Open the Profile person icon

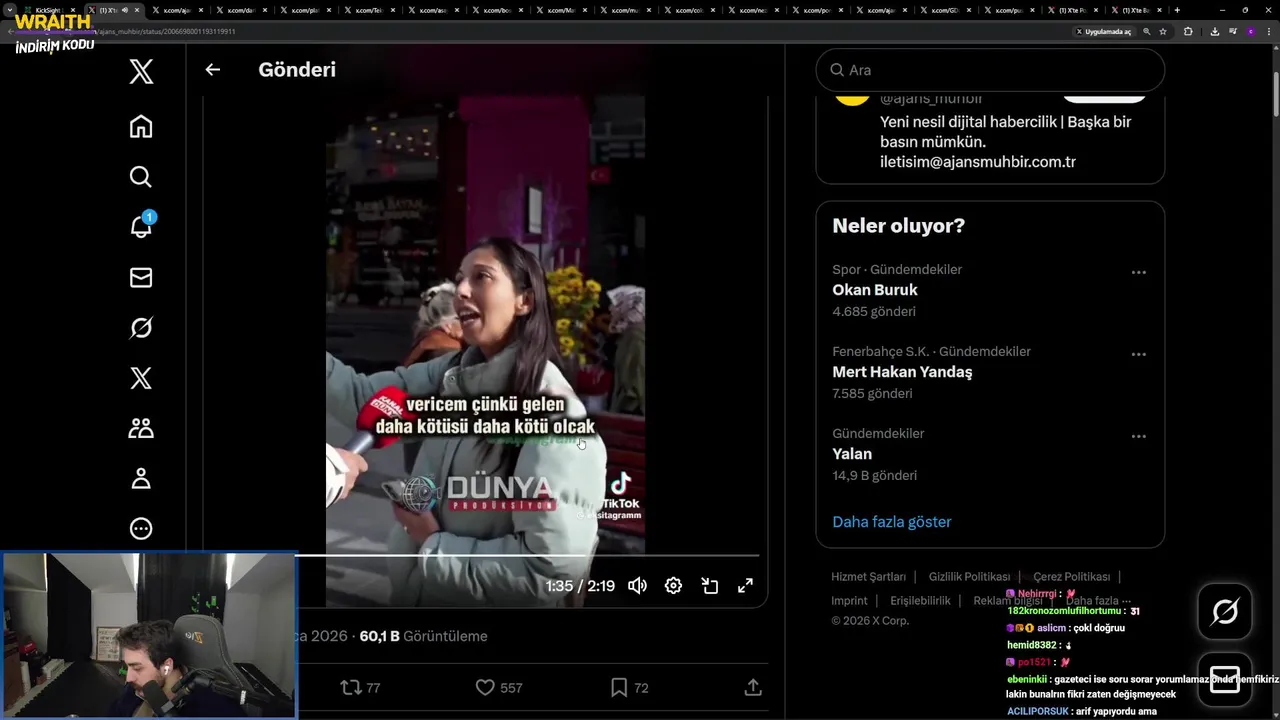coord(141,478)
